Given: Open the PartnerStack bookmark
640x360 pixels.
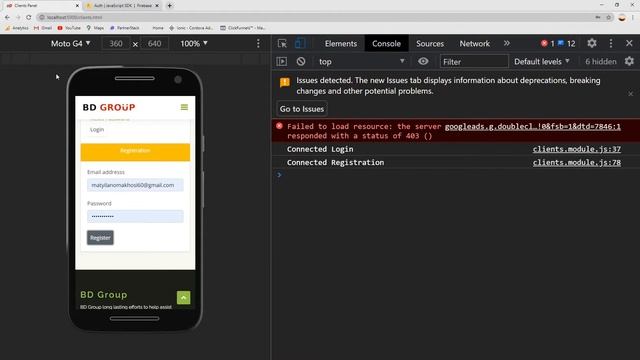Looking at the screenshot, I should click(124, 28).
